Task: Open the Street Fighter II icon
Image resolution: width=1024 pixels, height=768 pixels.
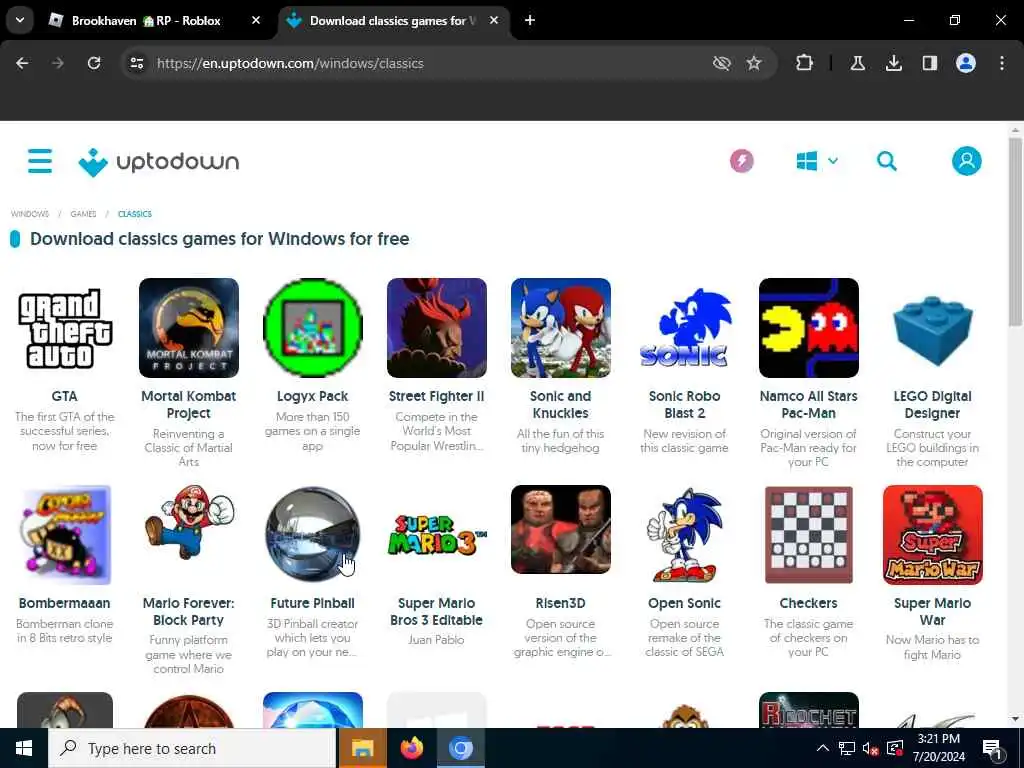Action: point(437,328)
